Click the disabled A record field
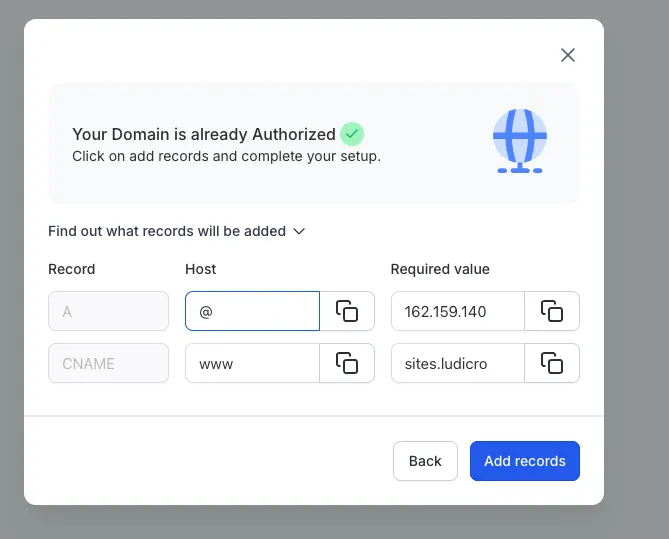Image resolution: width=669 pixels, height=539 pixels. pyautogui.click(x=108, y=311)
